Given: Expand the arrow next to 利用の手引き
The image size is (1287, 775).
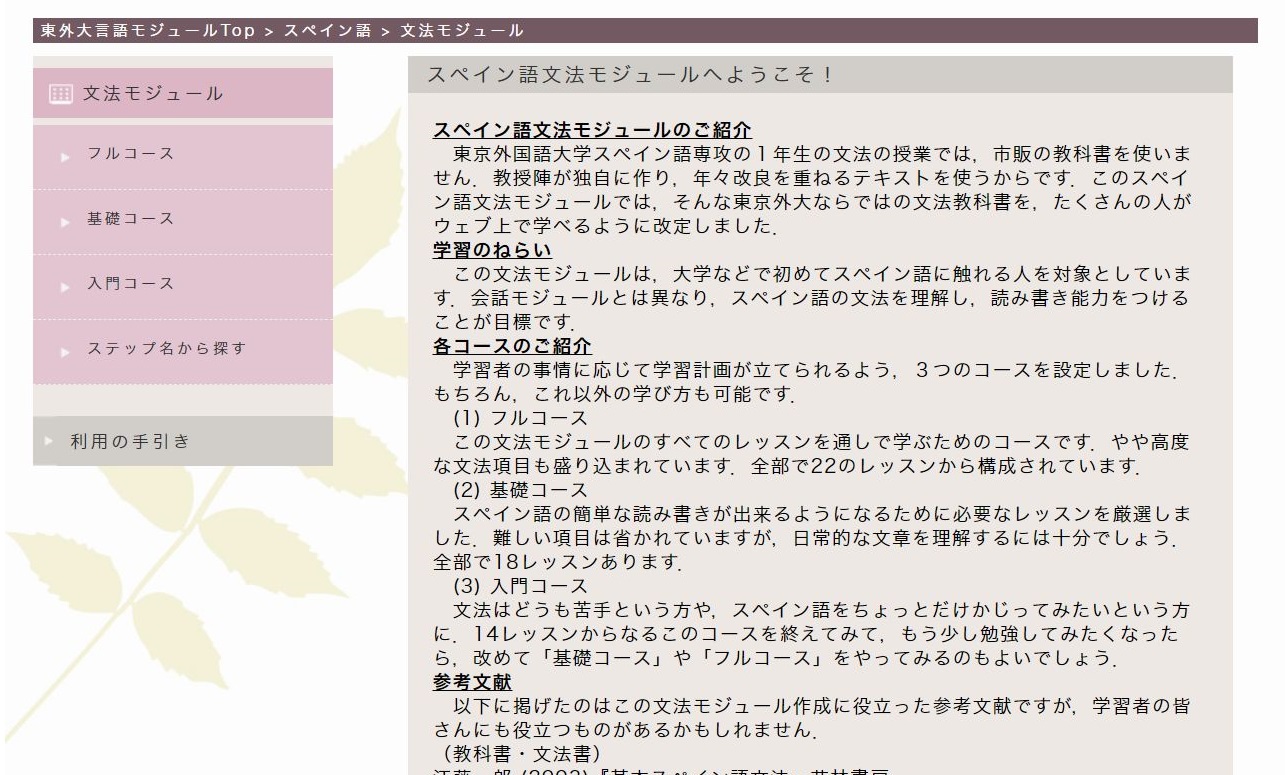Looking at the screenshot, I should 49,441.
